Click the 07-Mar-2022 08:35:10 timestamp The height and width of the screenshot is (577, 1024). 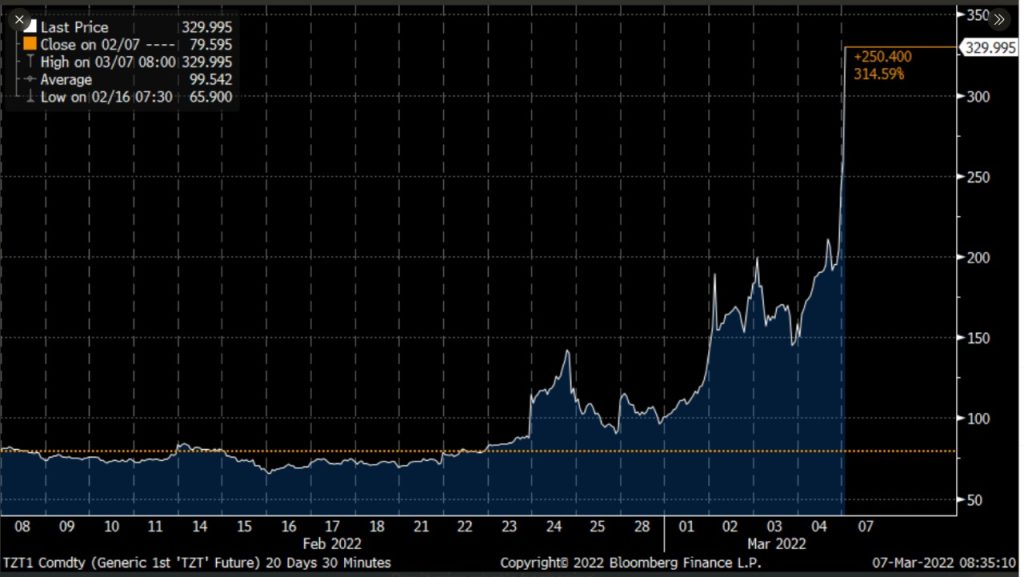(944, 563)
